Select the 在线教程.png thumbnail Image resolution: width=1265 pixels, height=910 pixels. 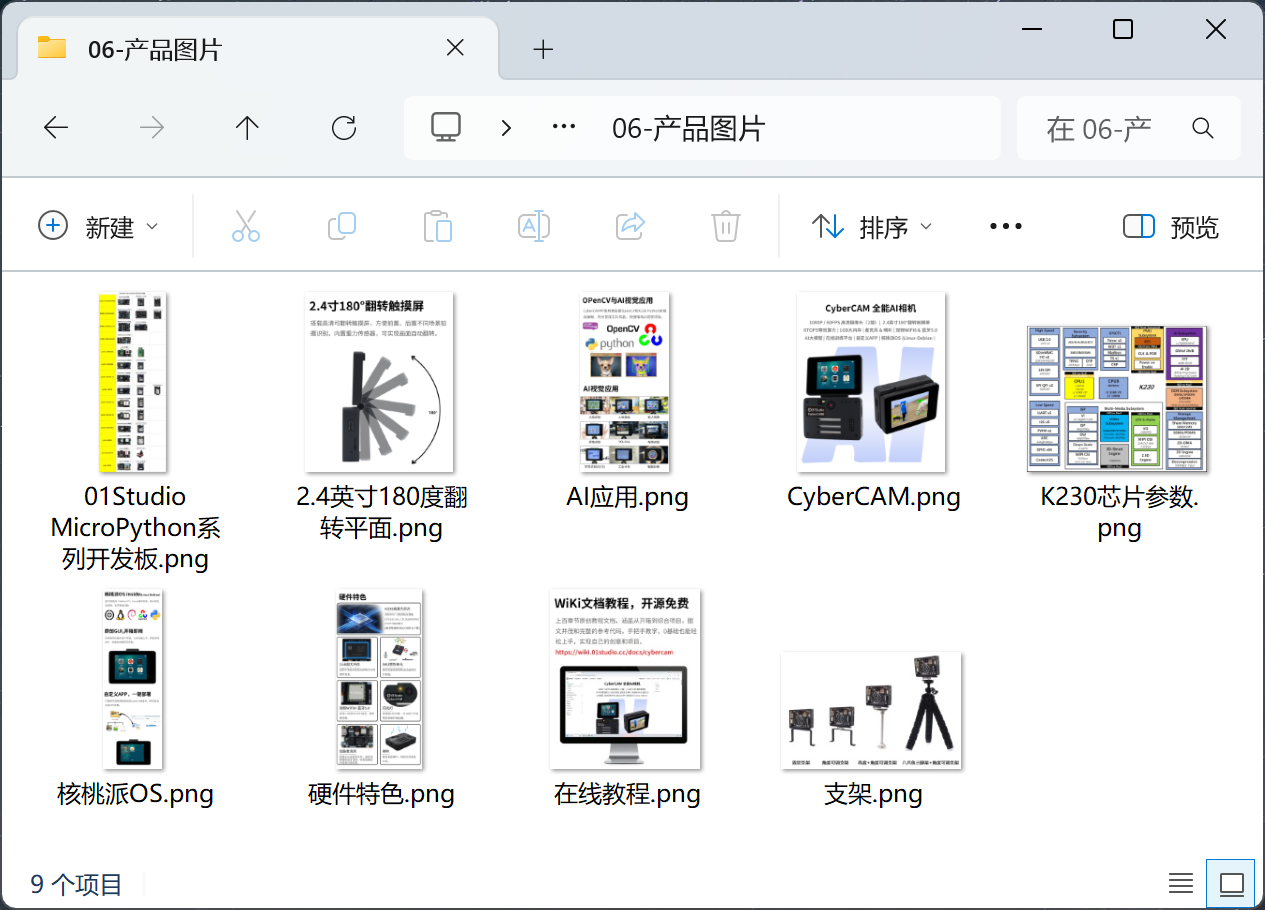tap(626, 679)
